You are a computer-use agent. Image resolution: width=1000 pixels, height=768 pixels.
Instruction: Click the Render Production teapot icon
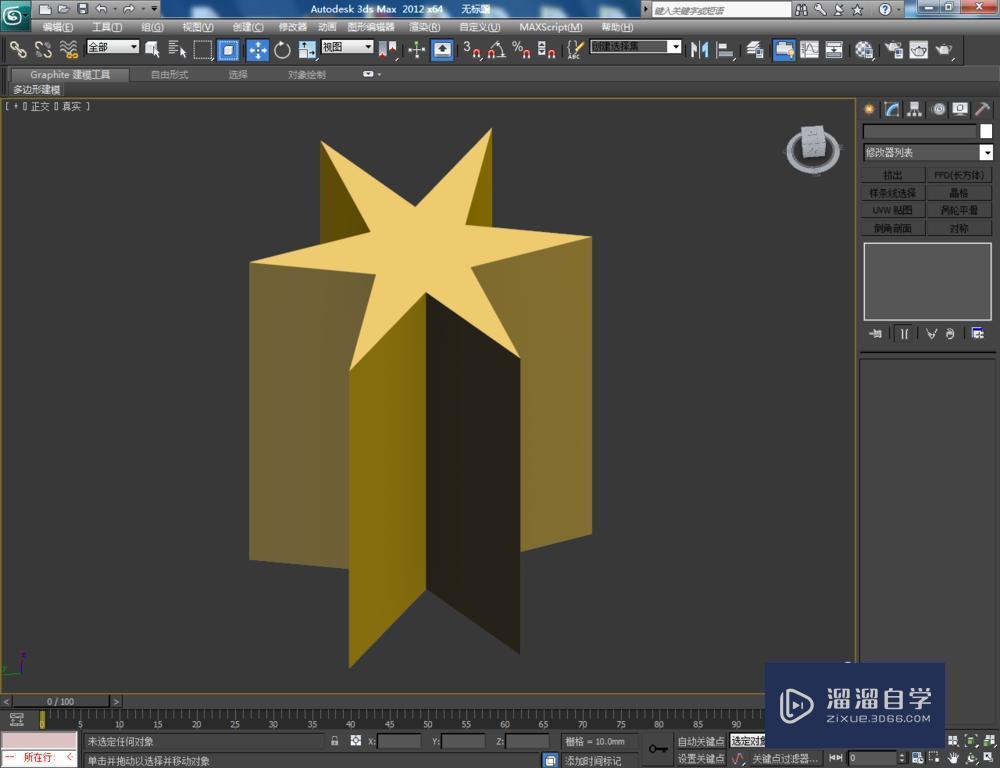pos(943,50)
